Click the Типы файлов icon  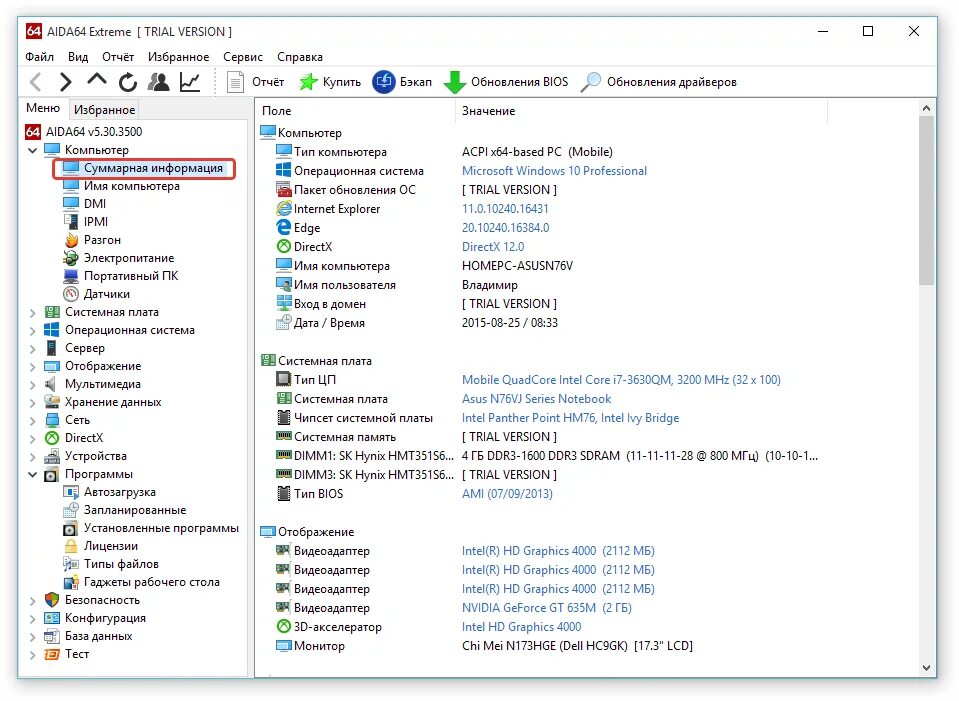point(71,564)
